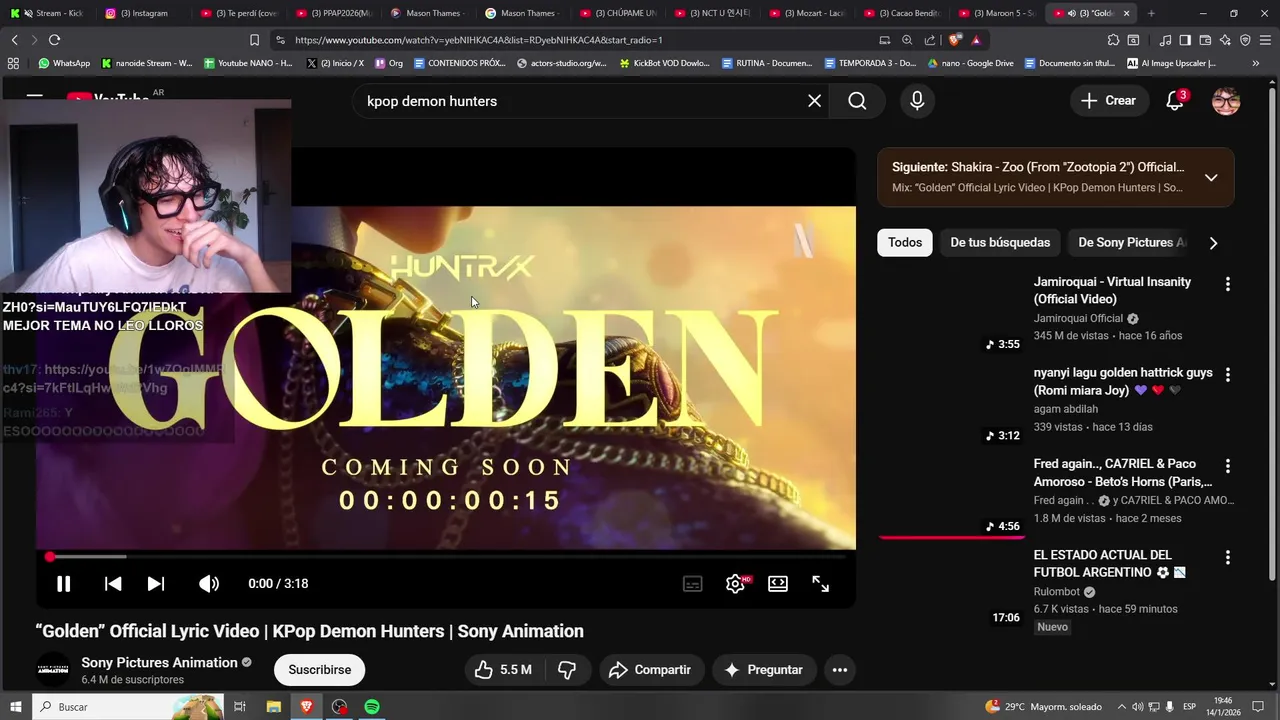Screen dimensions: 1280x720
Task: Open YouTube notifications bell
Action: click(1176, 101)
